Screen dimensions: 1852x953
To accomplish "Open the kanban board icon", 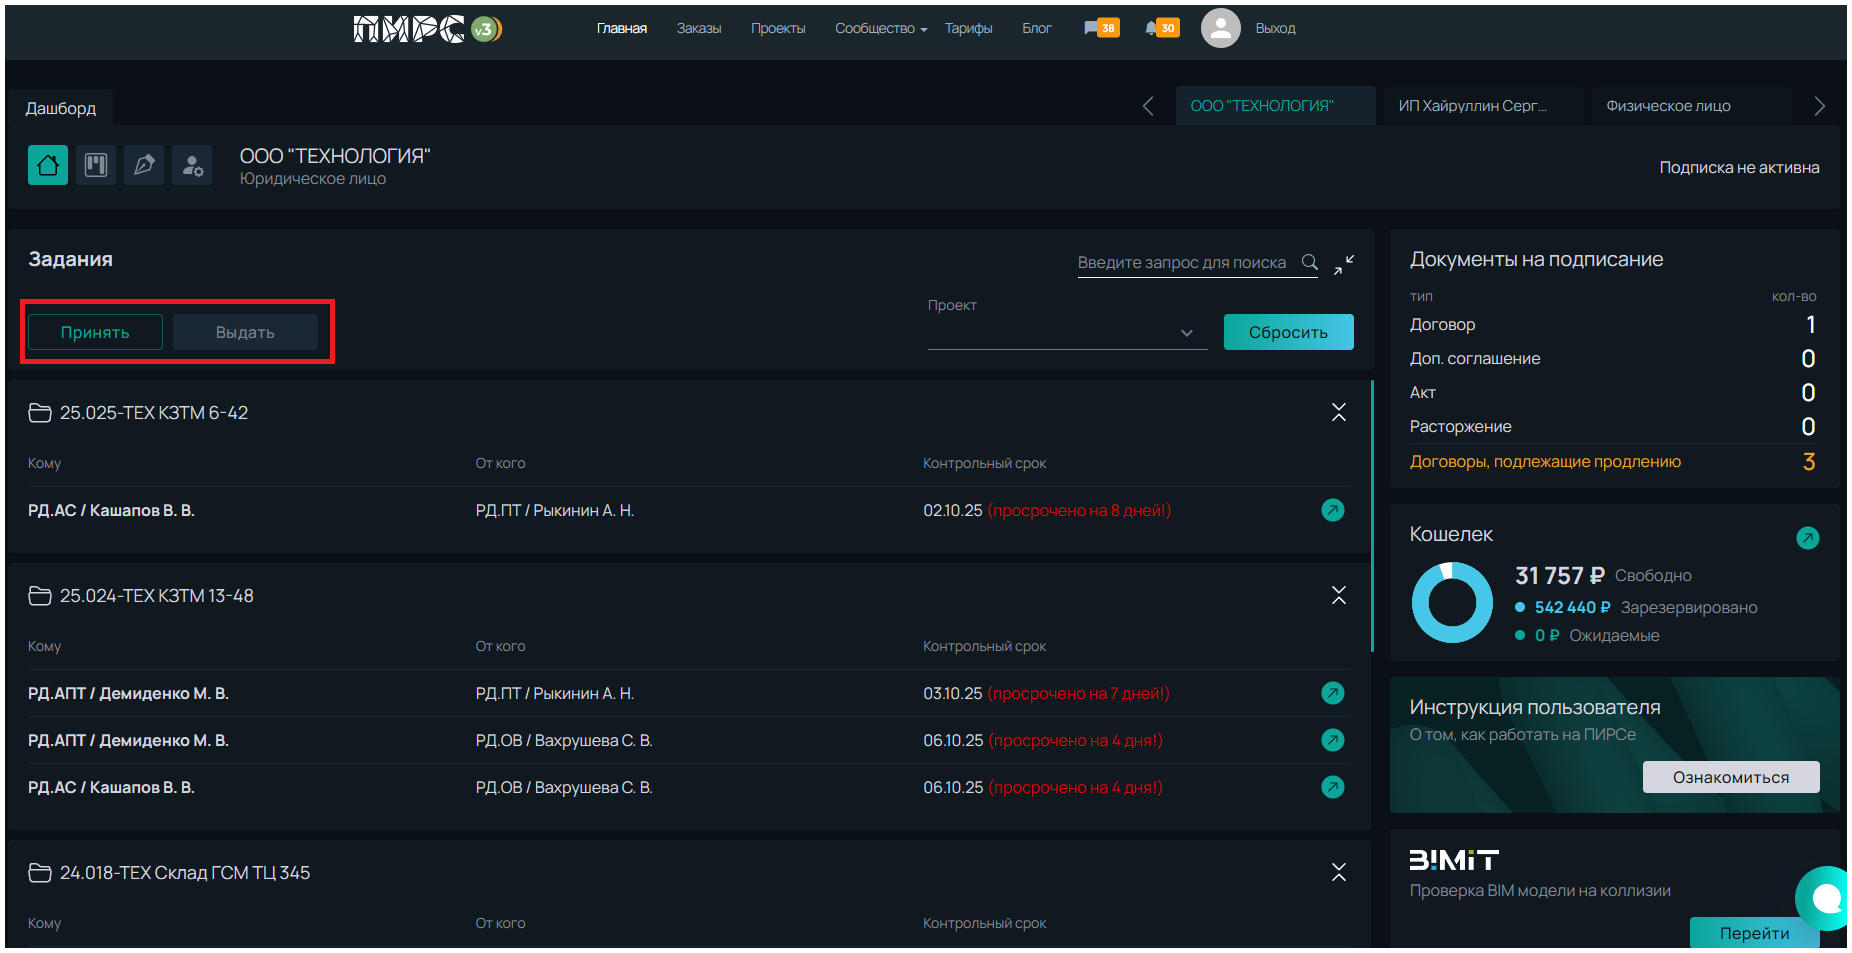I will point(96,165).
